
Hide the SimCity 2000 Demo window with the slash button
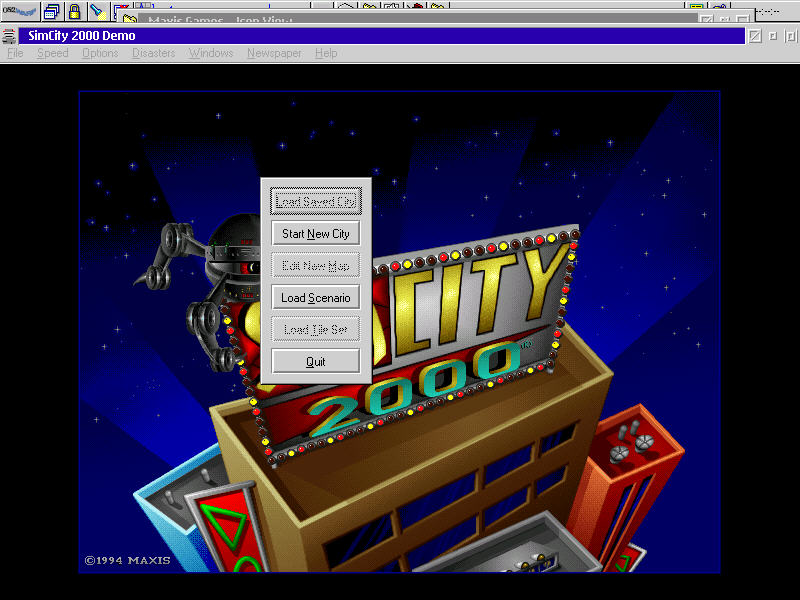755,36
